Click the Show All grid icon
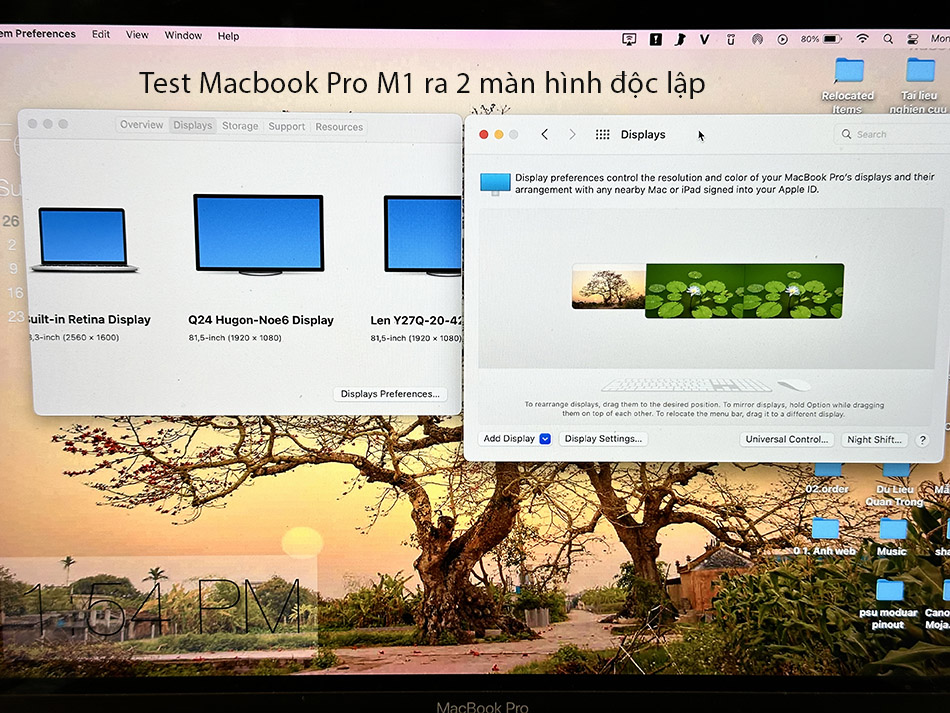The height and width of the screenshot is (713, 950). 602,135
